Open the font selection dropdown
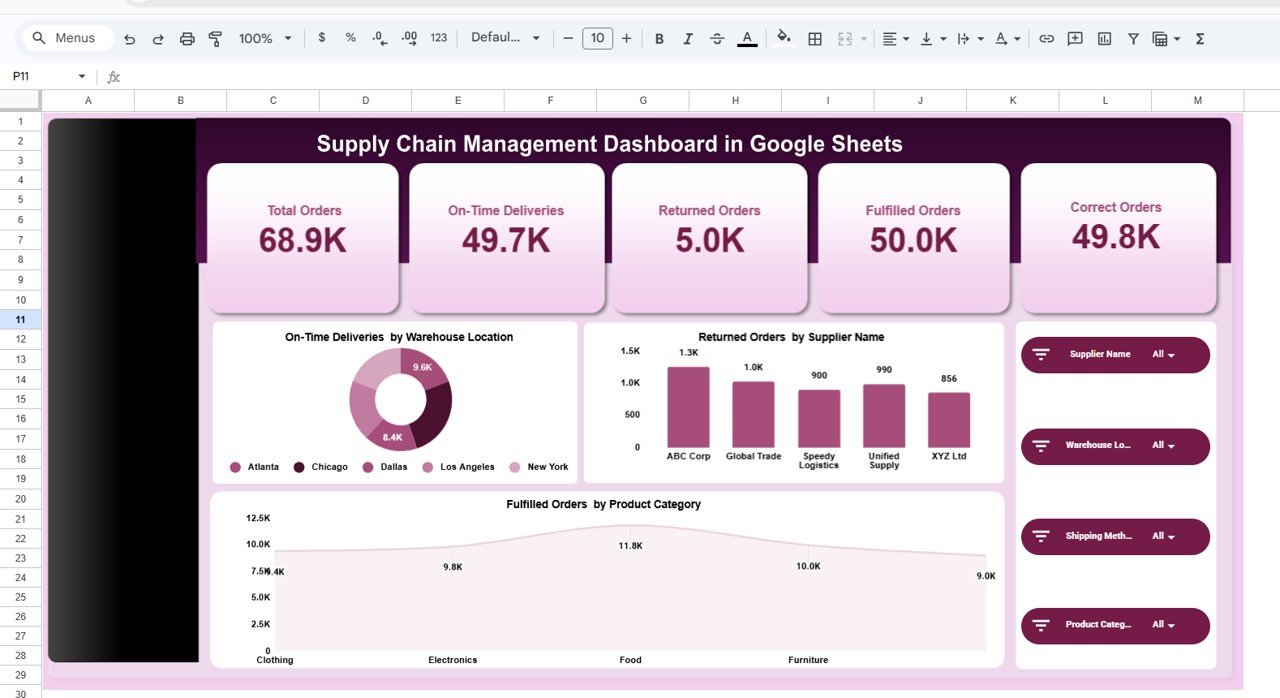1280x698 pixels. click(x=505, y=38)
